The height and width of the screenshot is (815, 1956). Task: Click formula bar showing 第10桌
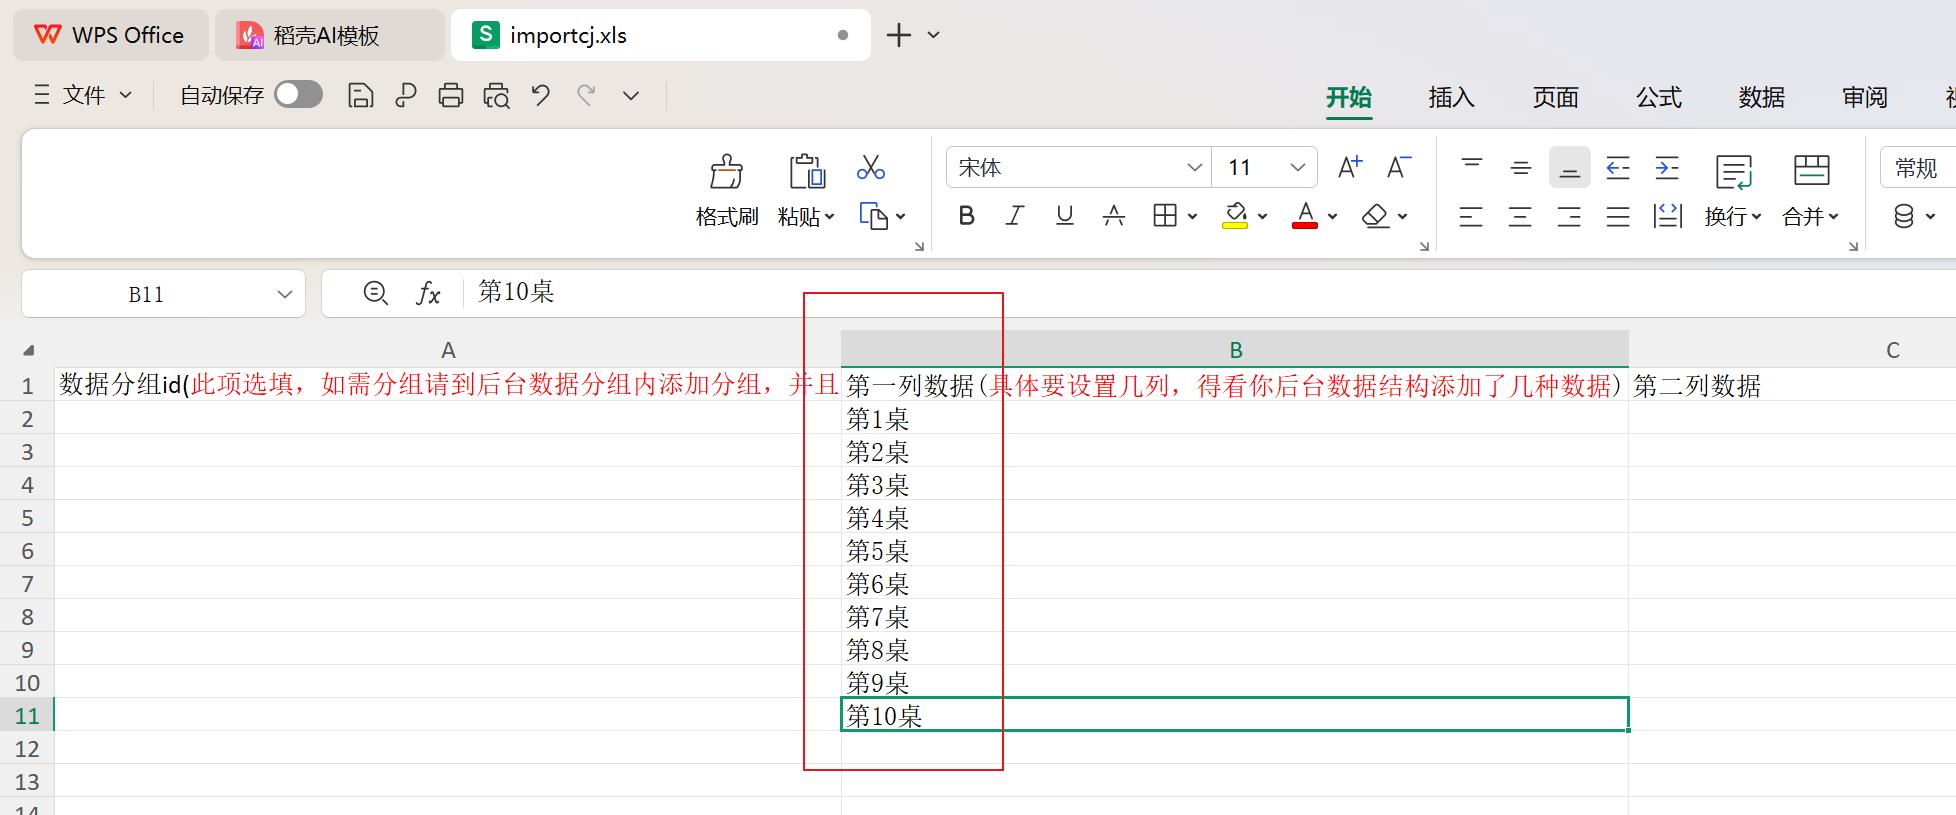coord(1208,293)
